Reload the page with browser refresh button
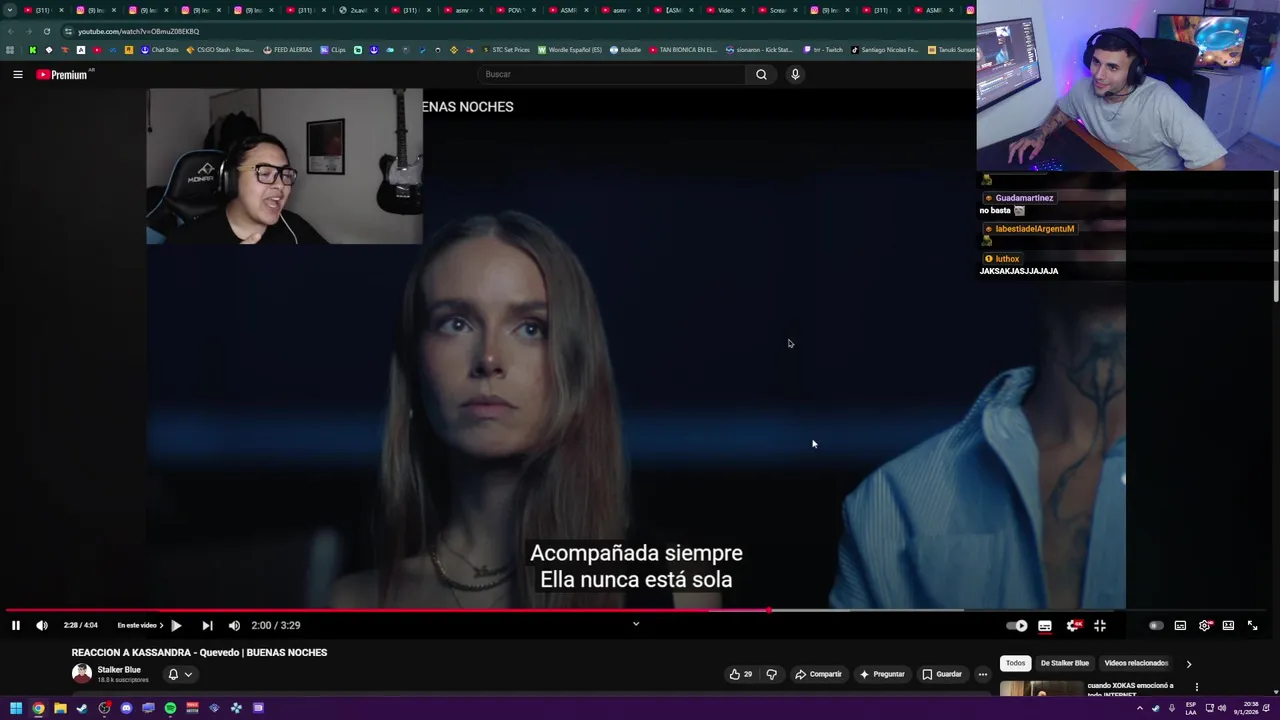 point(46,31)
